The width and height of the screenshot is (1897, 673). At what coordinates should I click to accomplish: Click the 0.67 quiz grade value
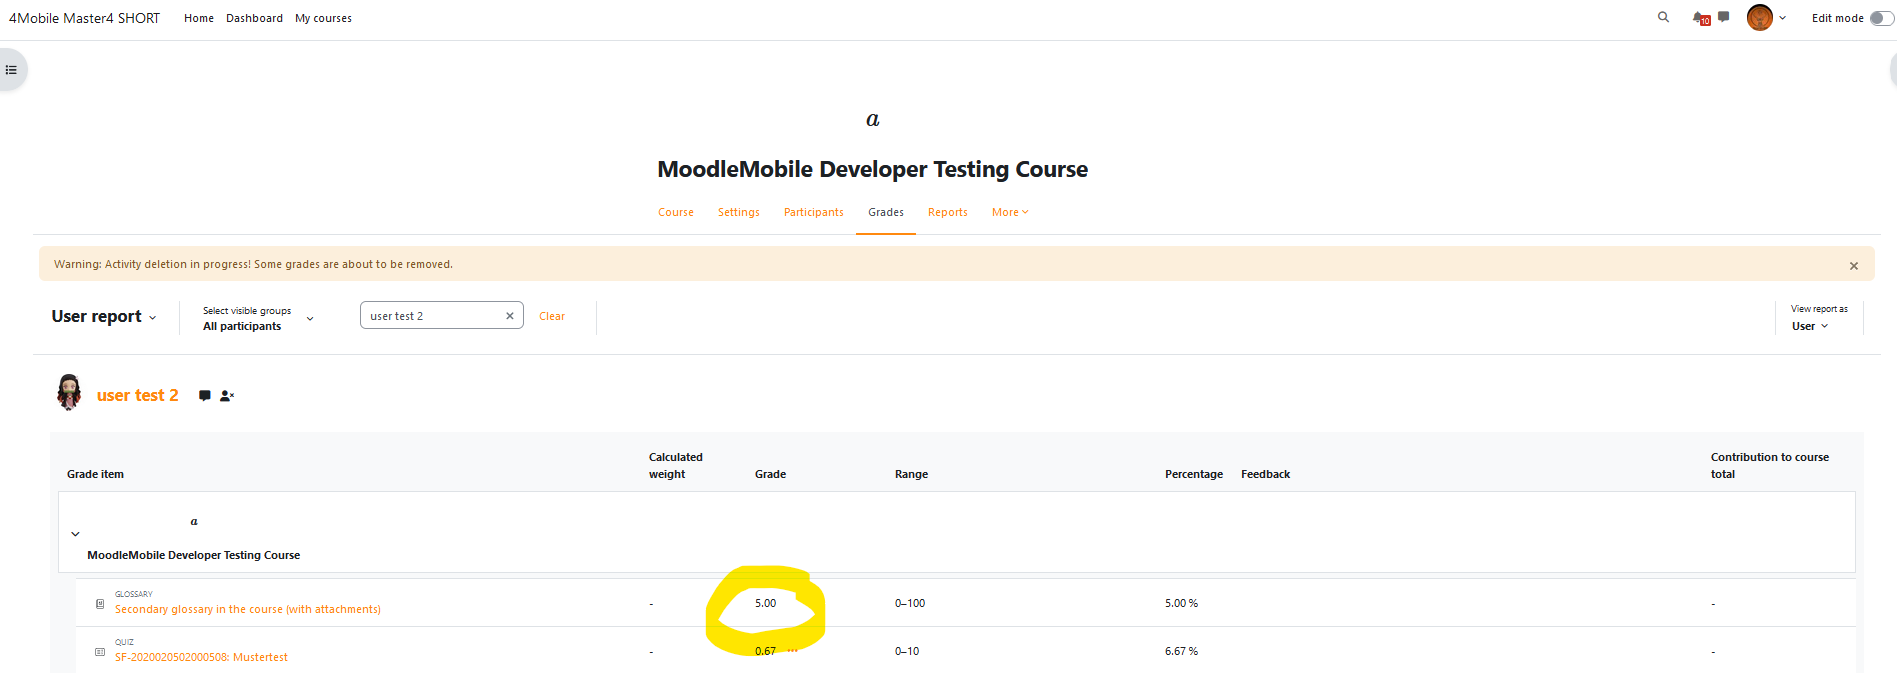pos(765,651)
